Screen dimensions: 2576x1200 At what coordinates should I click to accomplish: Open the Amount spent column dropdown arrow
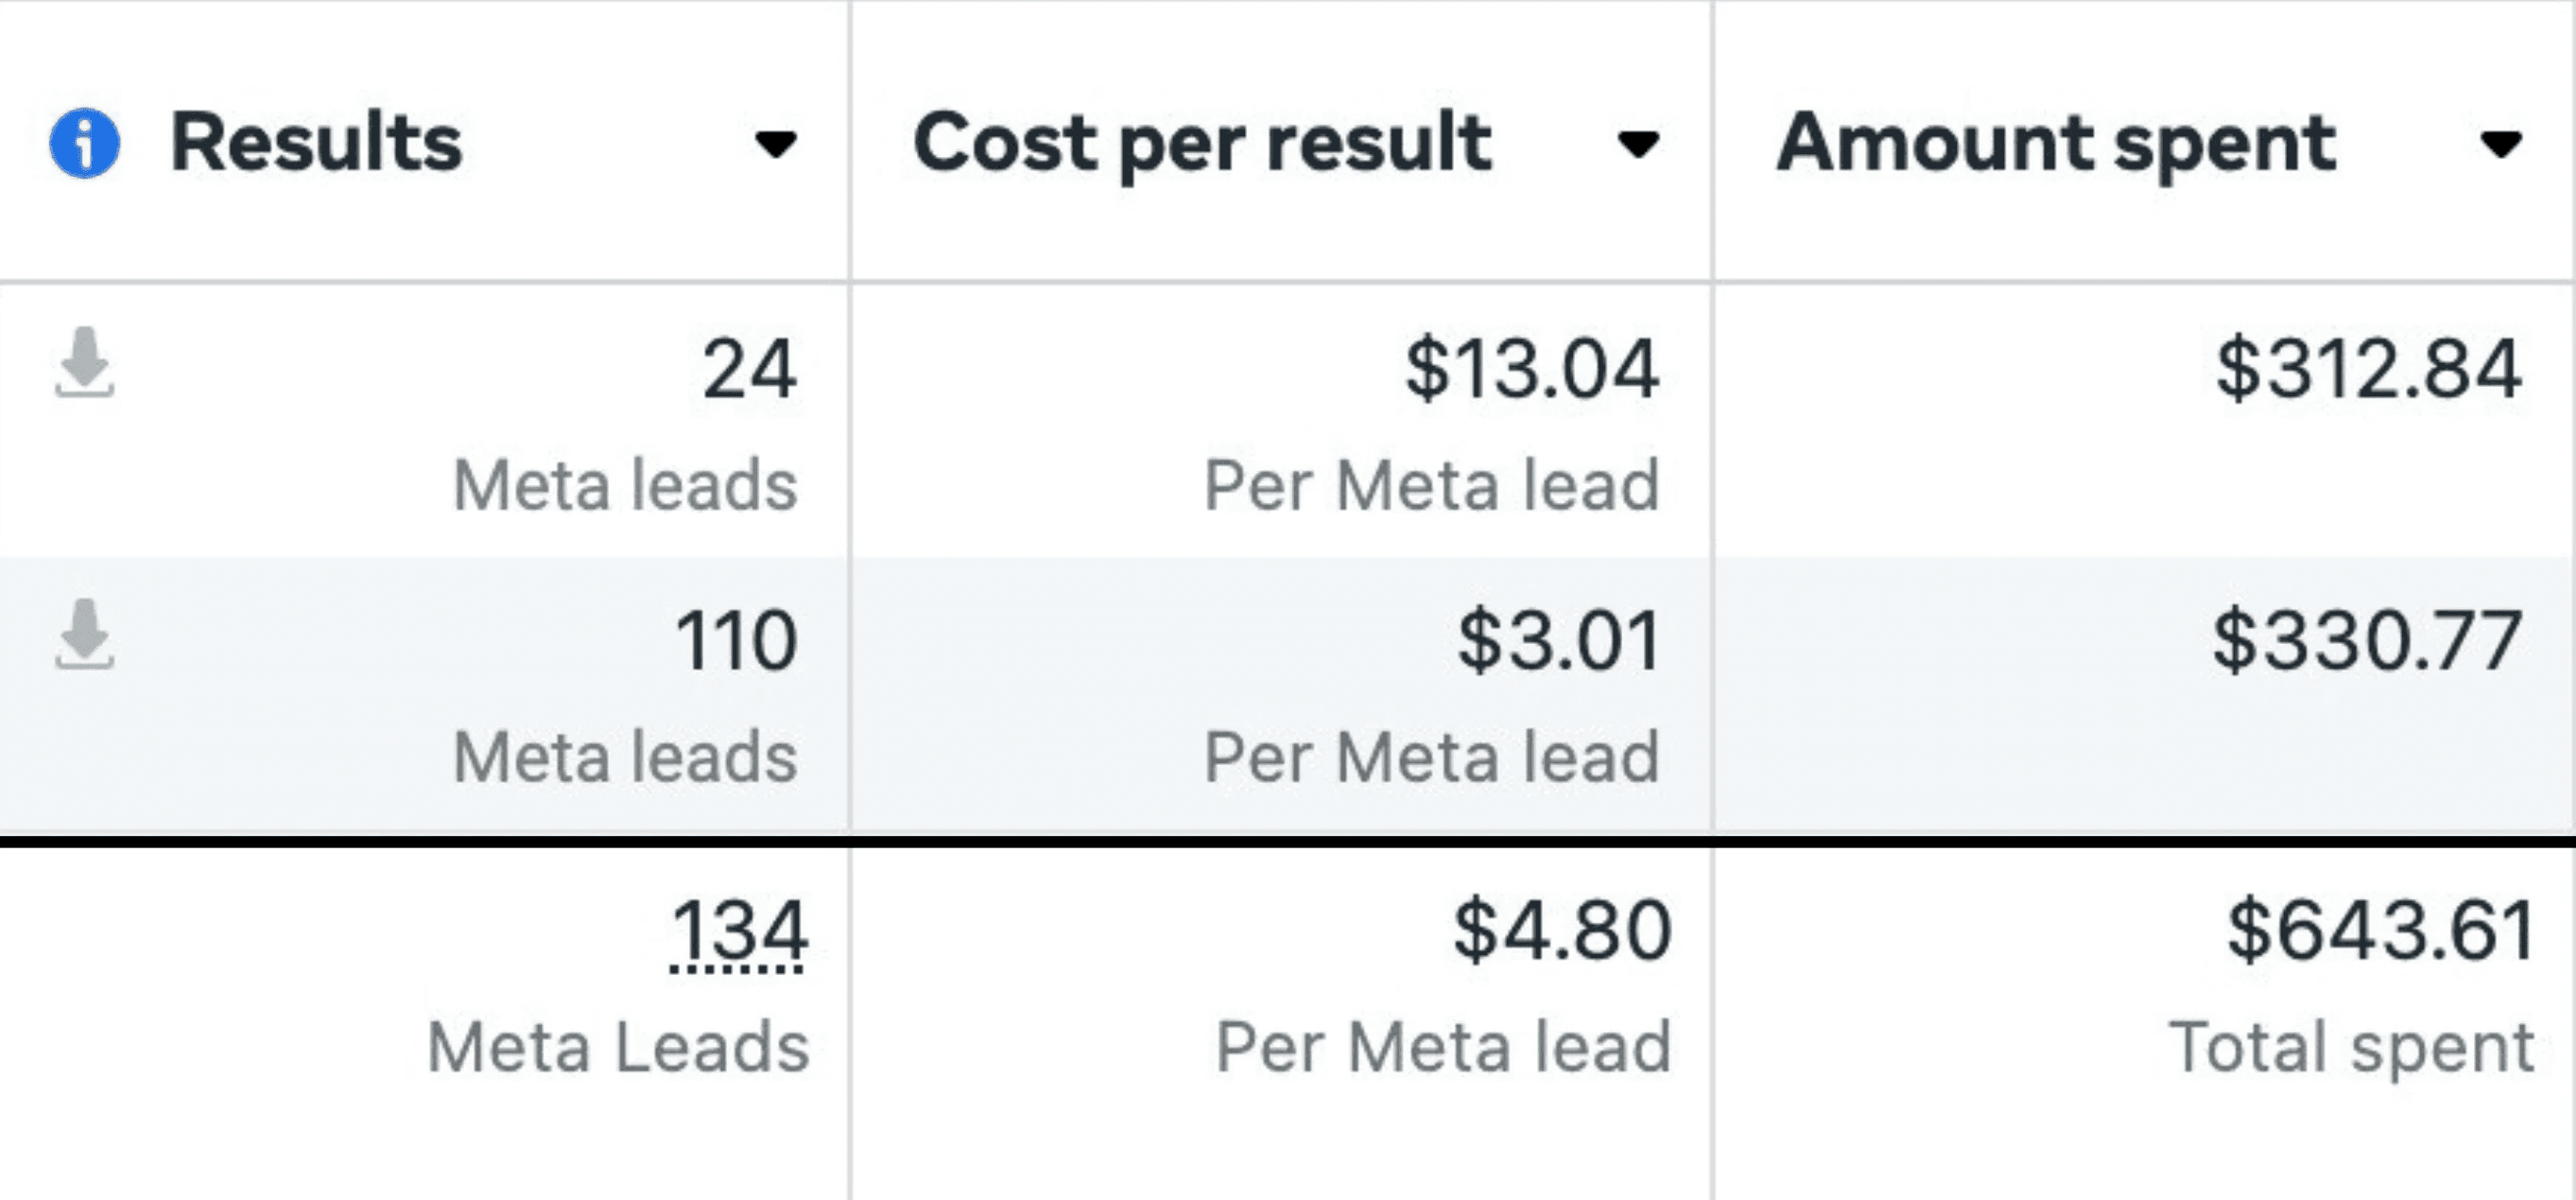coord(2501,145)
